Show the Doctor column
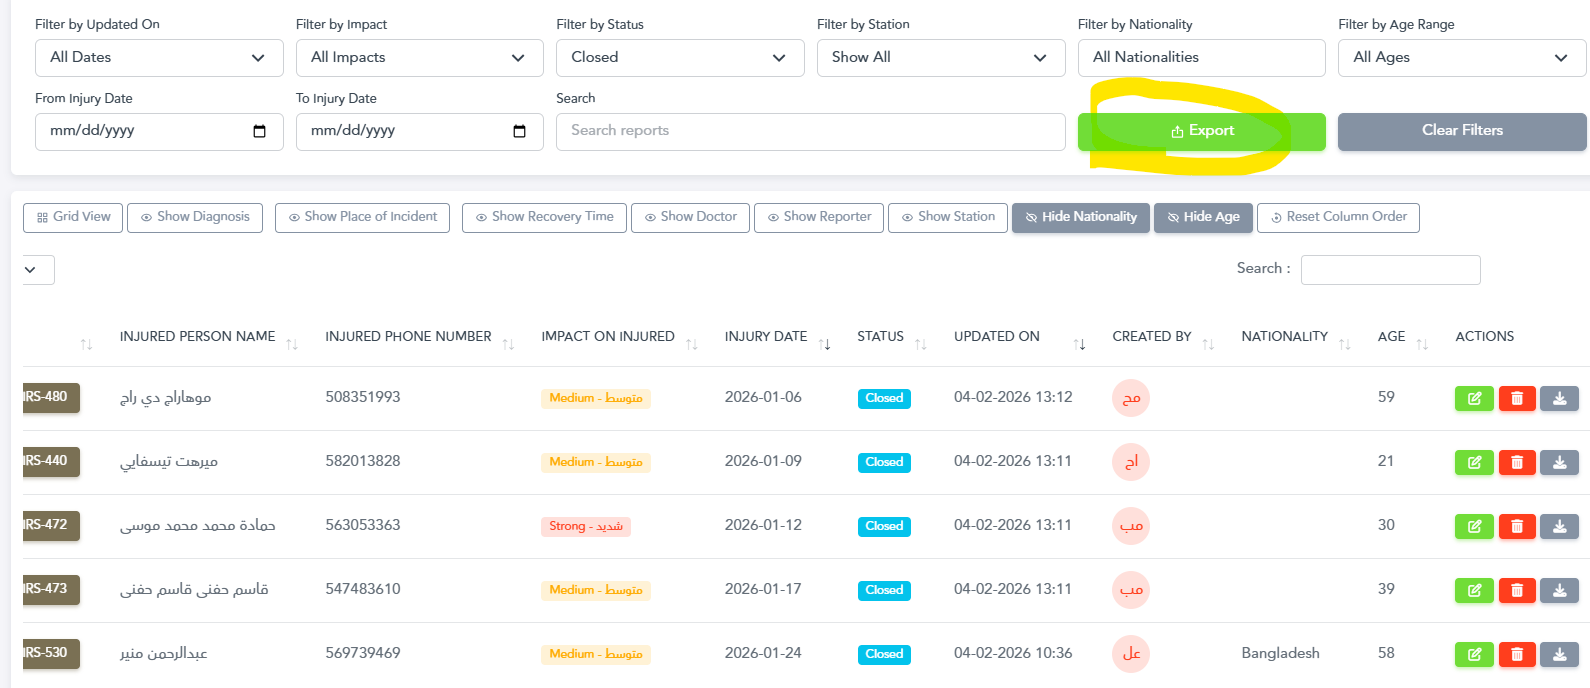This screenshot has height=688, width=1590. 690,217
